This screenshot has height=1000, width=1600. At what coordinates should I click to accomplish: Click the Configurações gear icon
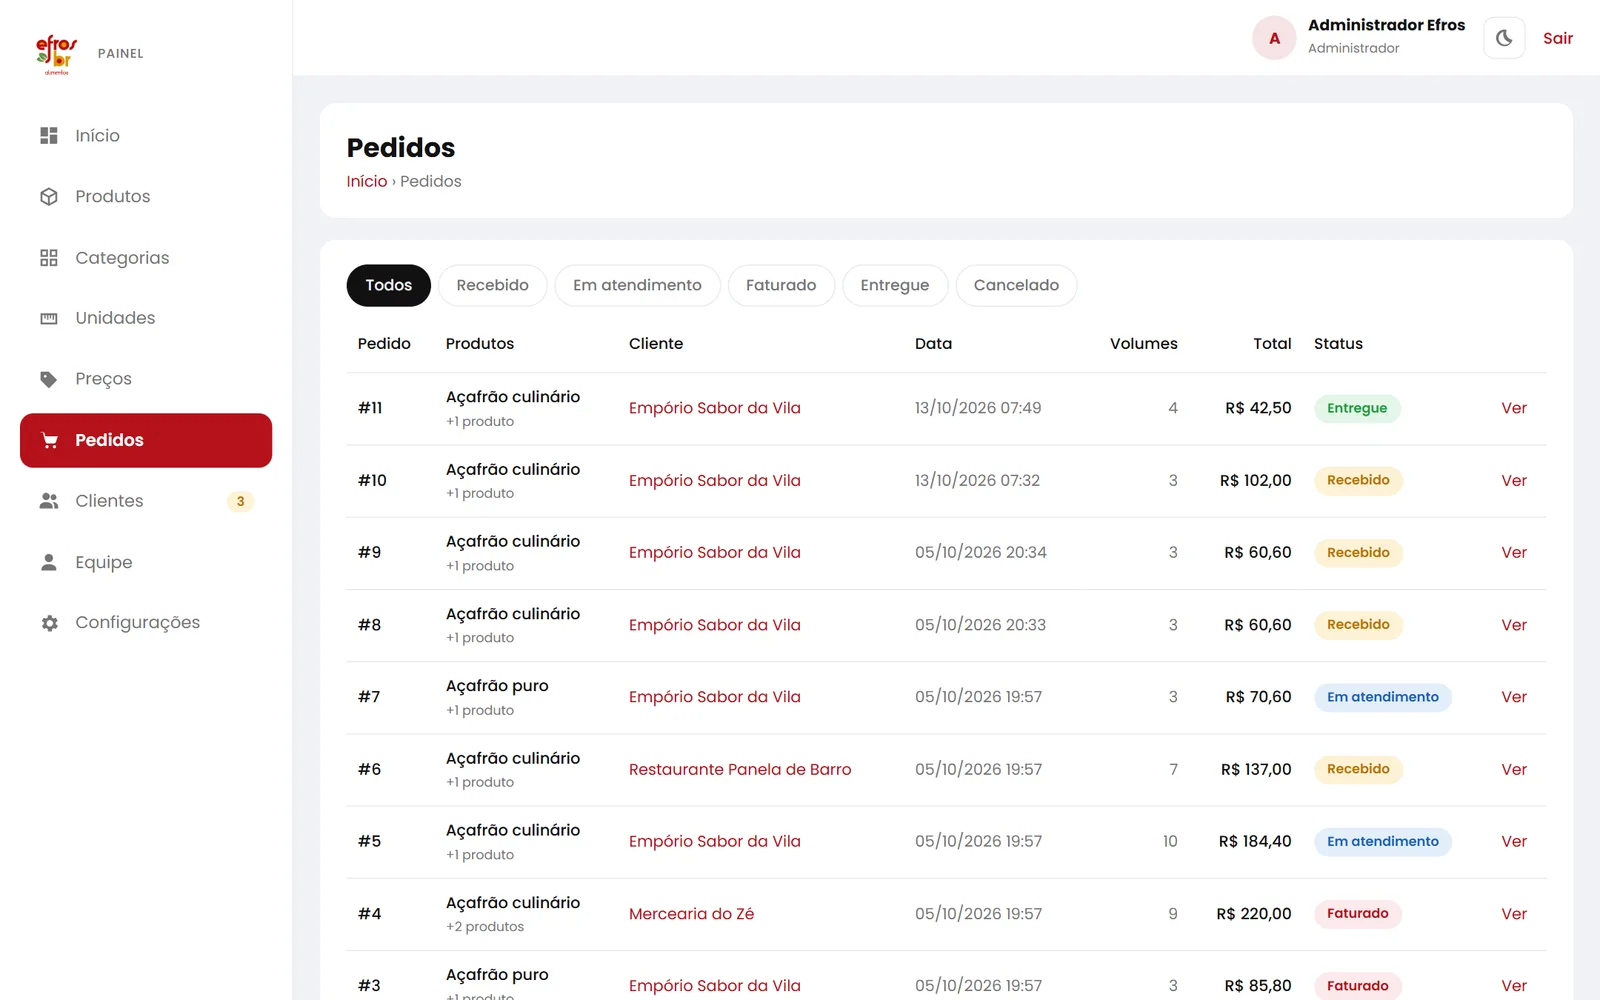[x=49, y=623]
